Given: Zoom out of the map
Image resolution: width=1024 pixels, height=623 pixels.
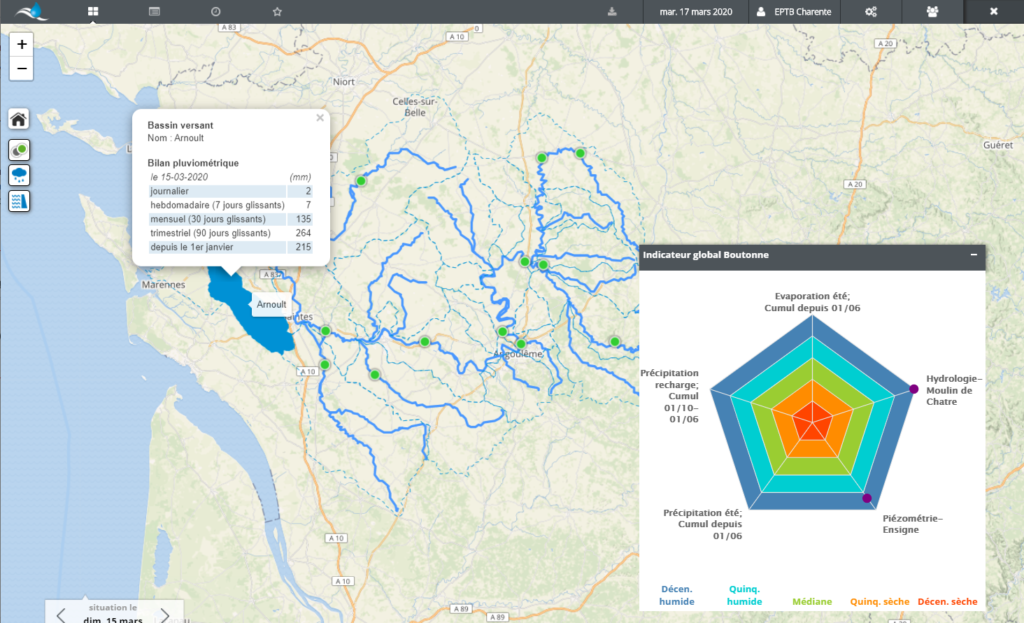Looking at the screenshot, I should point(22,69).
